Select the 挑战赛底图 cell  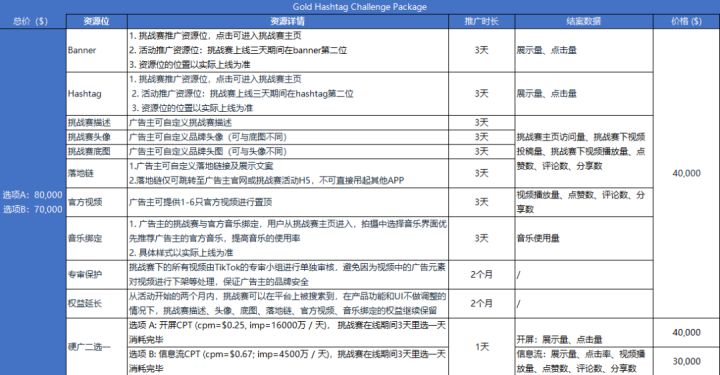coord(97,151)
